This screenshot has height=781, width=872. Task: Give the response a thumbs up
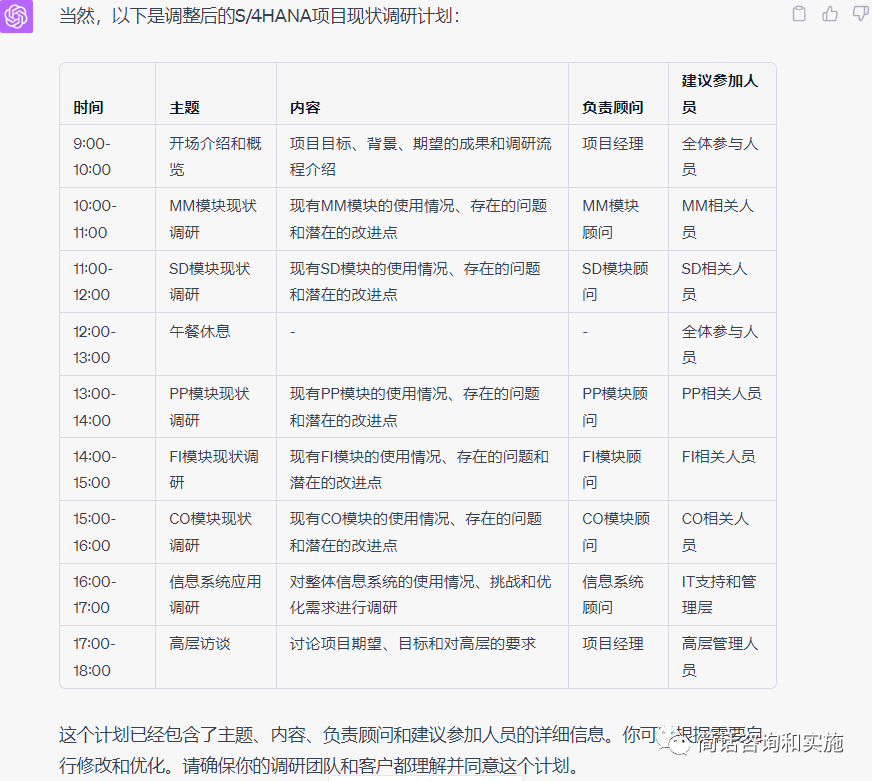point(830,14)
